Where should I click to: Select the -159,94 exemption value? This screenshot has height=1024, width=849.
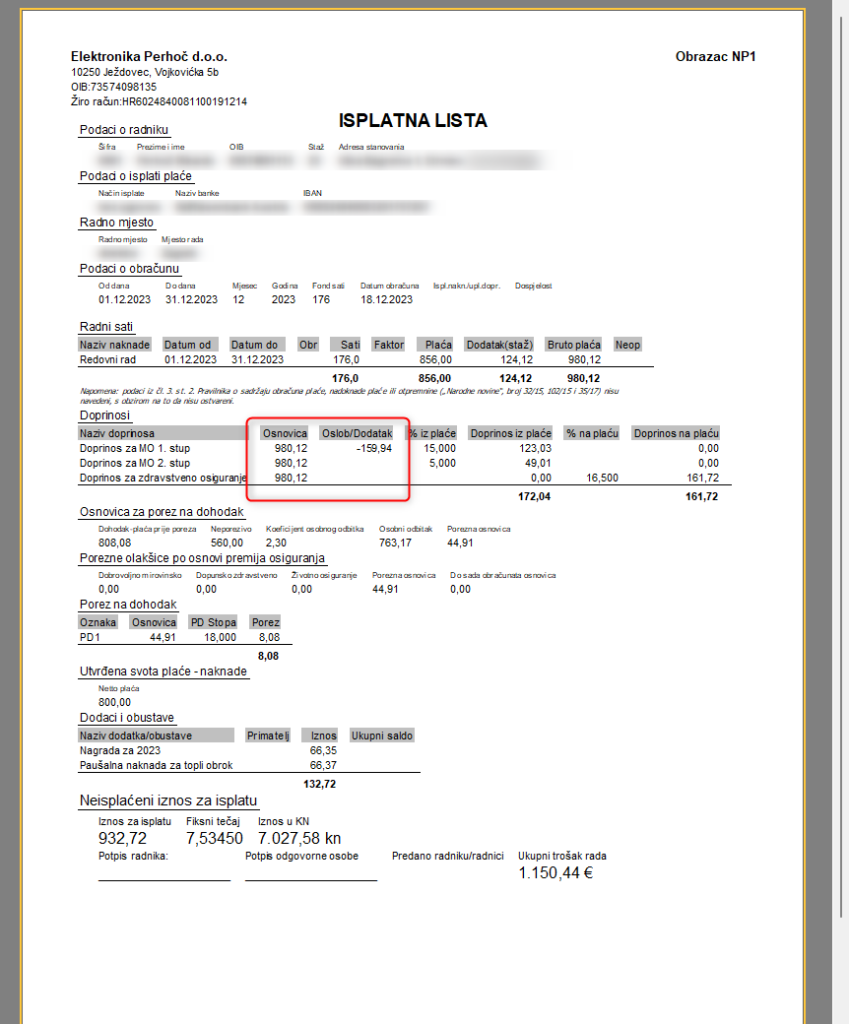tap(373, 449)
